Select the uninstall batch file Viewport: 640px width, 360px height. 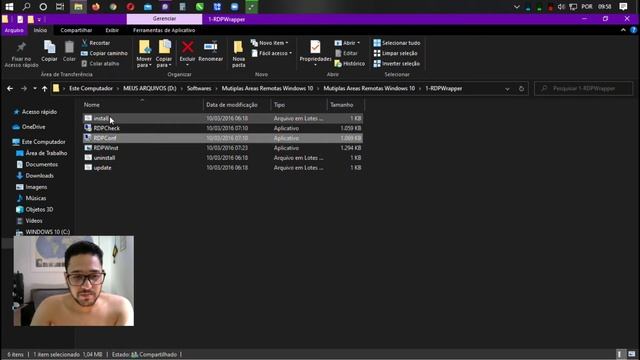pos(223,158)
